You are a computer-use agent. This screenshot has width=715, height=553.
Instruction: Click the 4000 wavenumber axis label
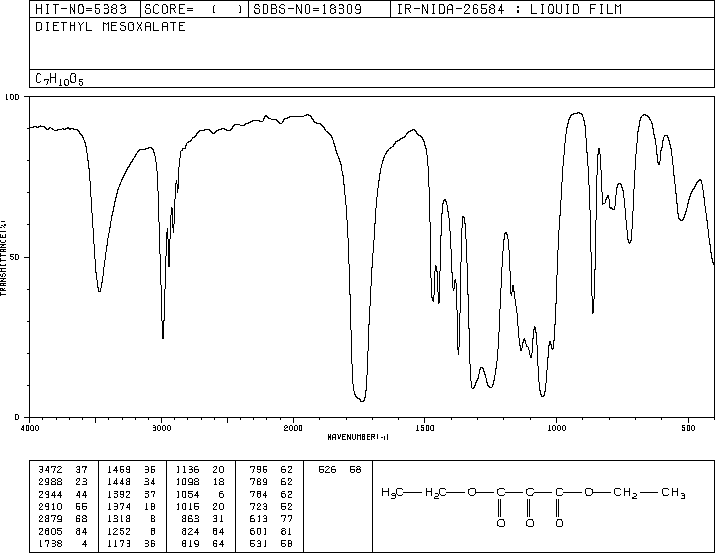30,428
